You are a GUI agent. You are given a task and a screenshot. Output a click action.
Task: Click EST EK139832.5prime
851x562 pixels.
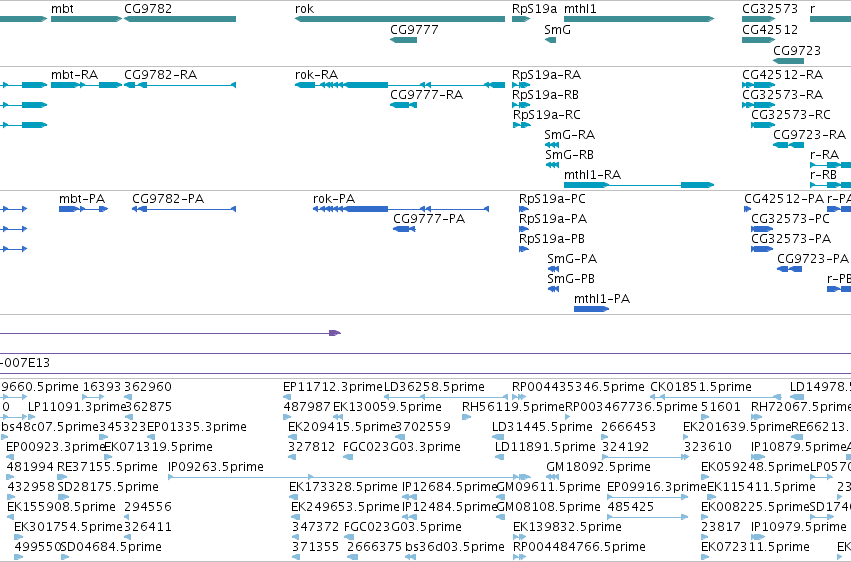pos(567,527)
